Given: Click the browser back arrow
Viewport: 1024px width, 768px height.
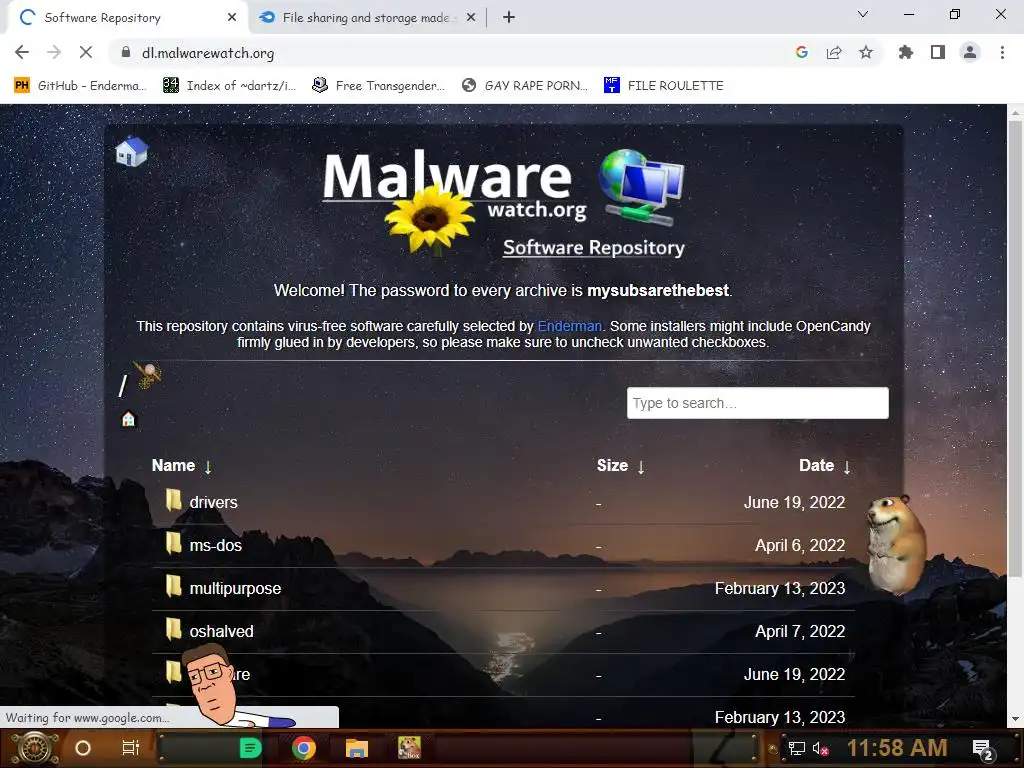Looking at the screenshot, I should 22,52.
